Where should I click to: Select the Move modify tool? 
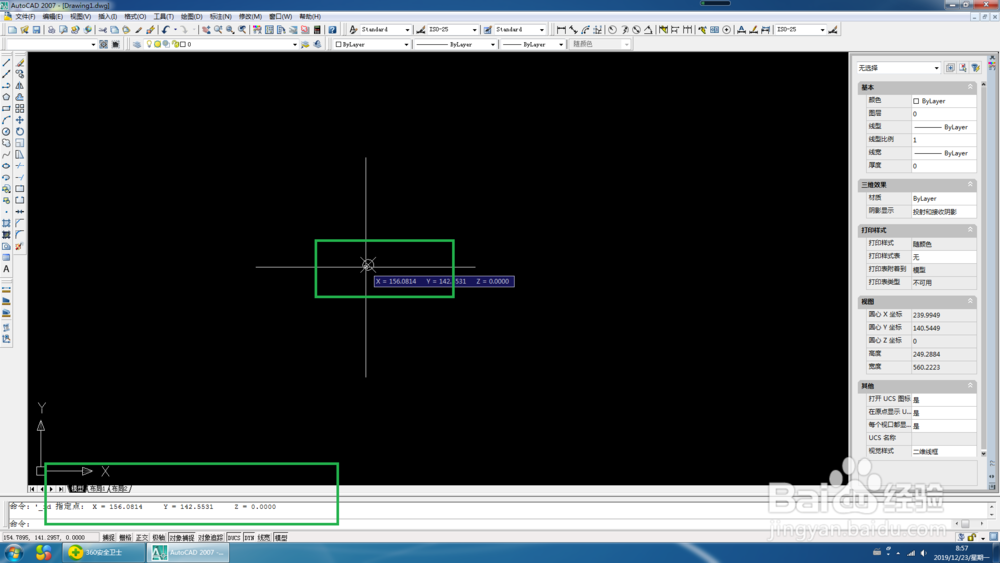point(20,120)
